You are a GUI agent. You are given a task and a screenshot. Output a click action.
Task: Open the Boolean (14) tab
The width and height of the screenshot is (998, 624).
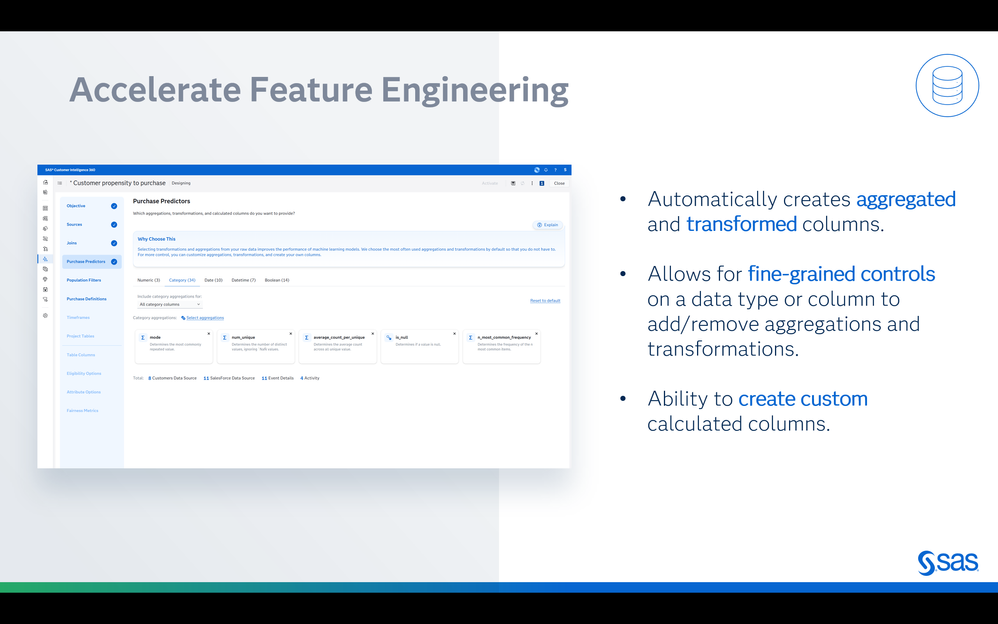coord(277,280)
